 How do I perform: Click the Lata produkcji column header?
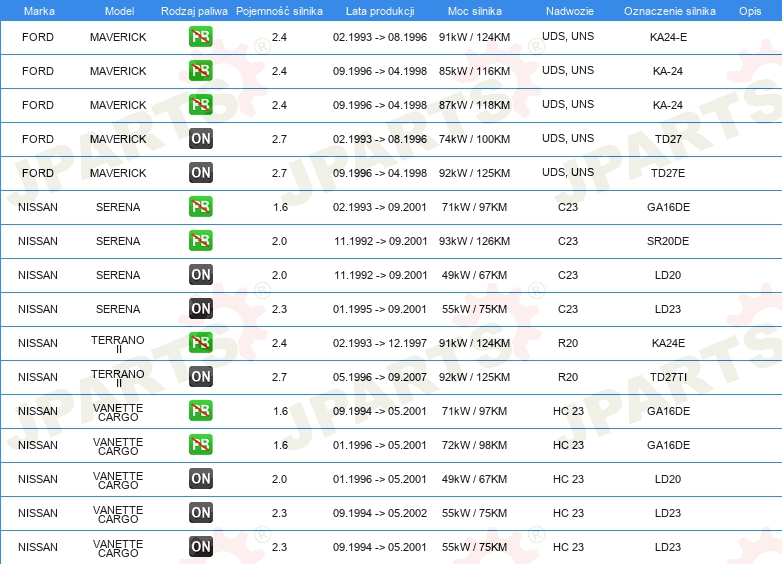point(380,11)
